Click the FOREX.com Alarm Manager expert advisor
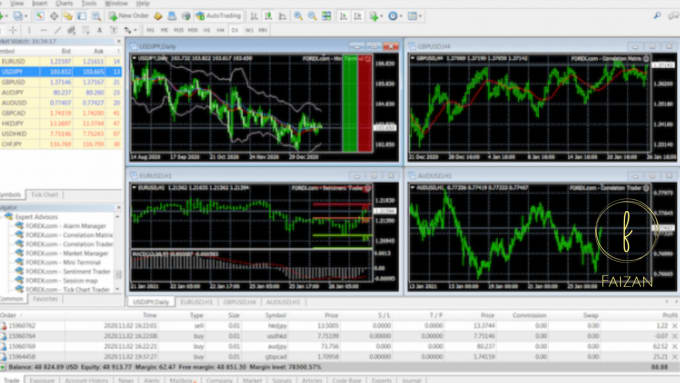Screen dimensions: 680x383 click(x=65, y=226)
